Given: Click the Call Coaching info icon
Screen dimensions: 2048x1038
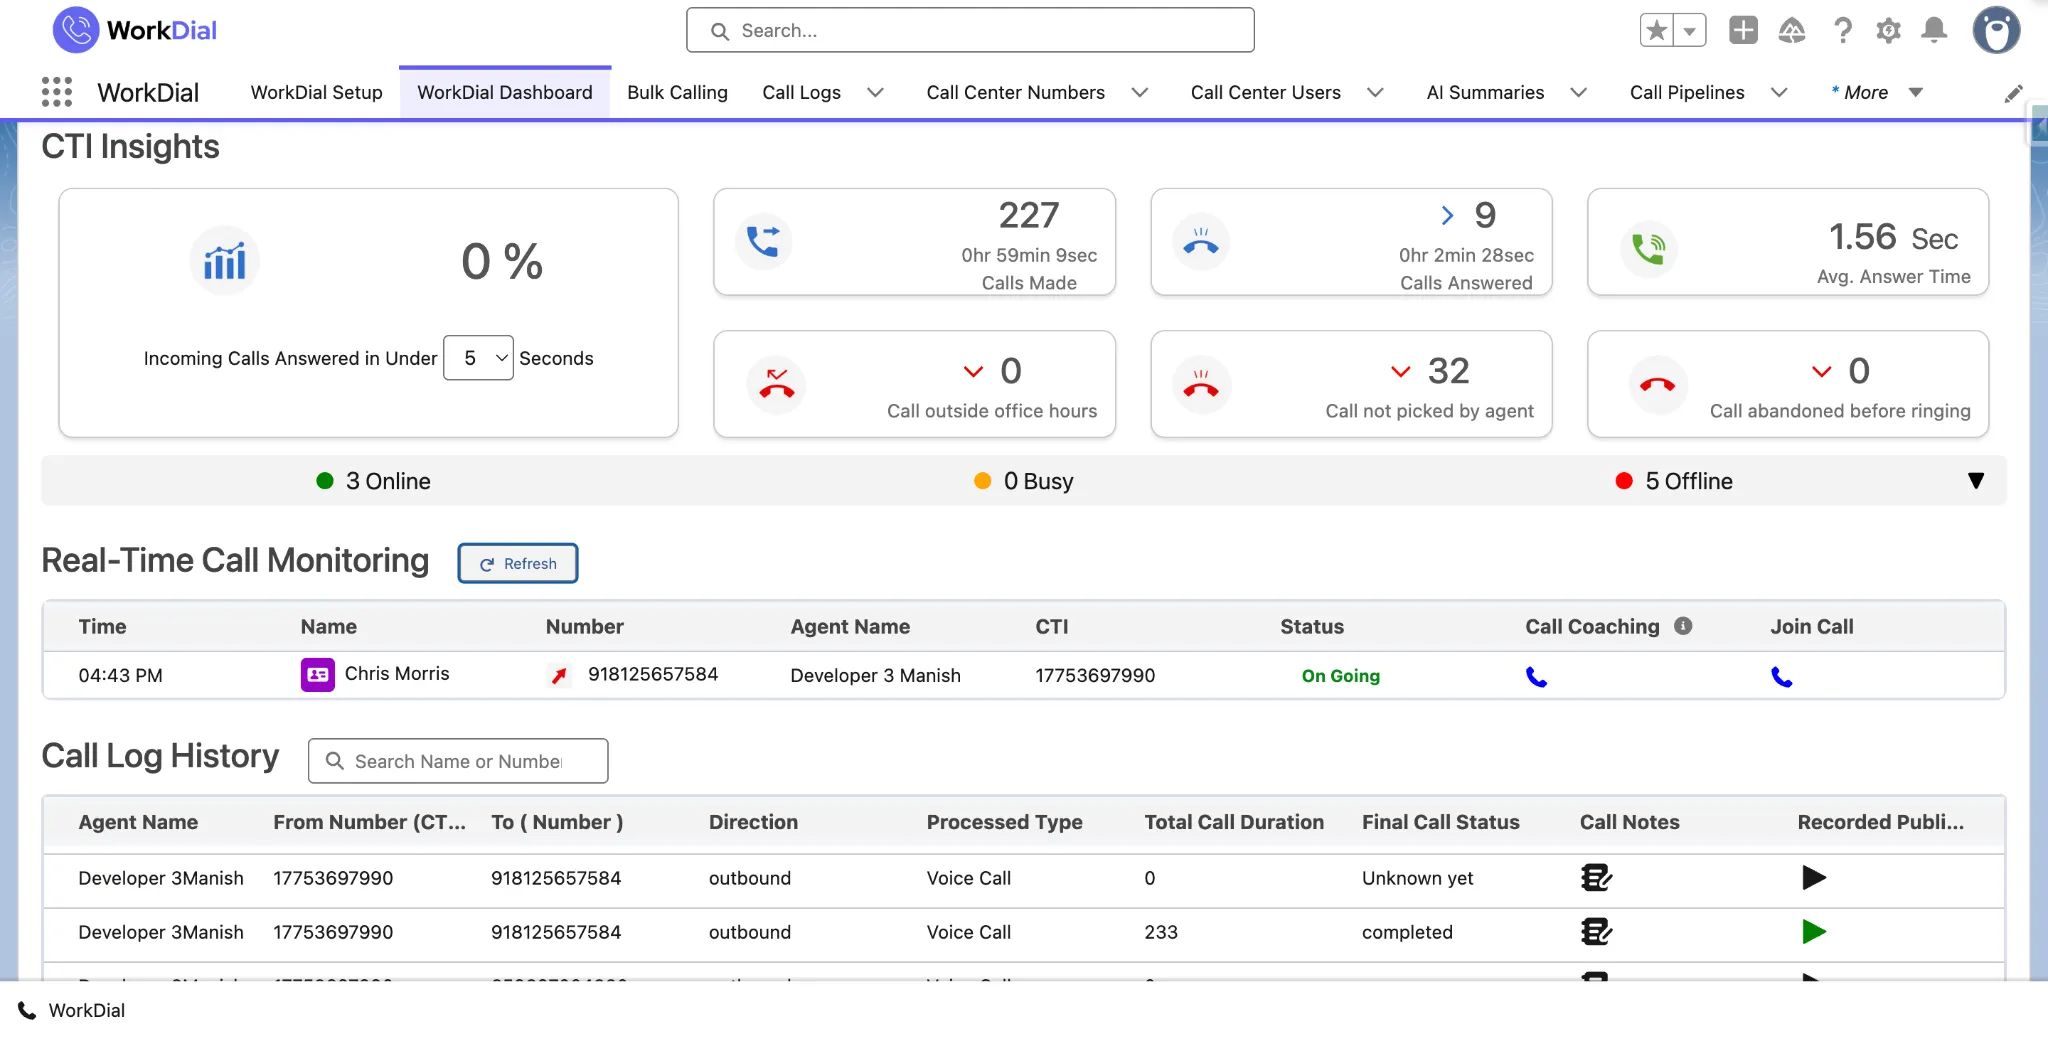Looking at the screenshot, I should pos(1683,626).
